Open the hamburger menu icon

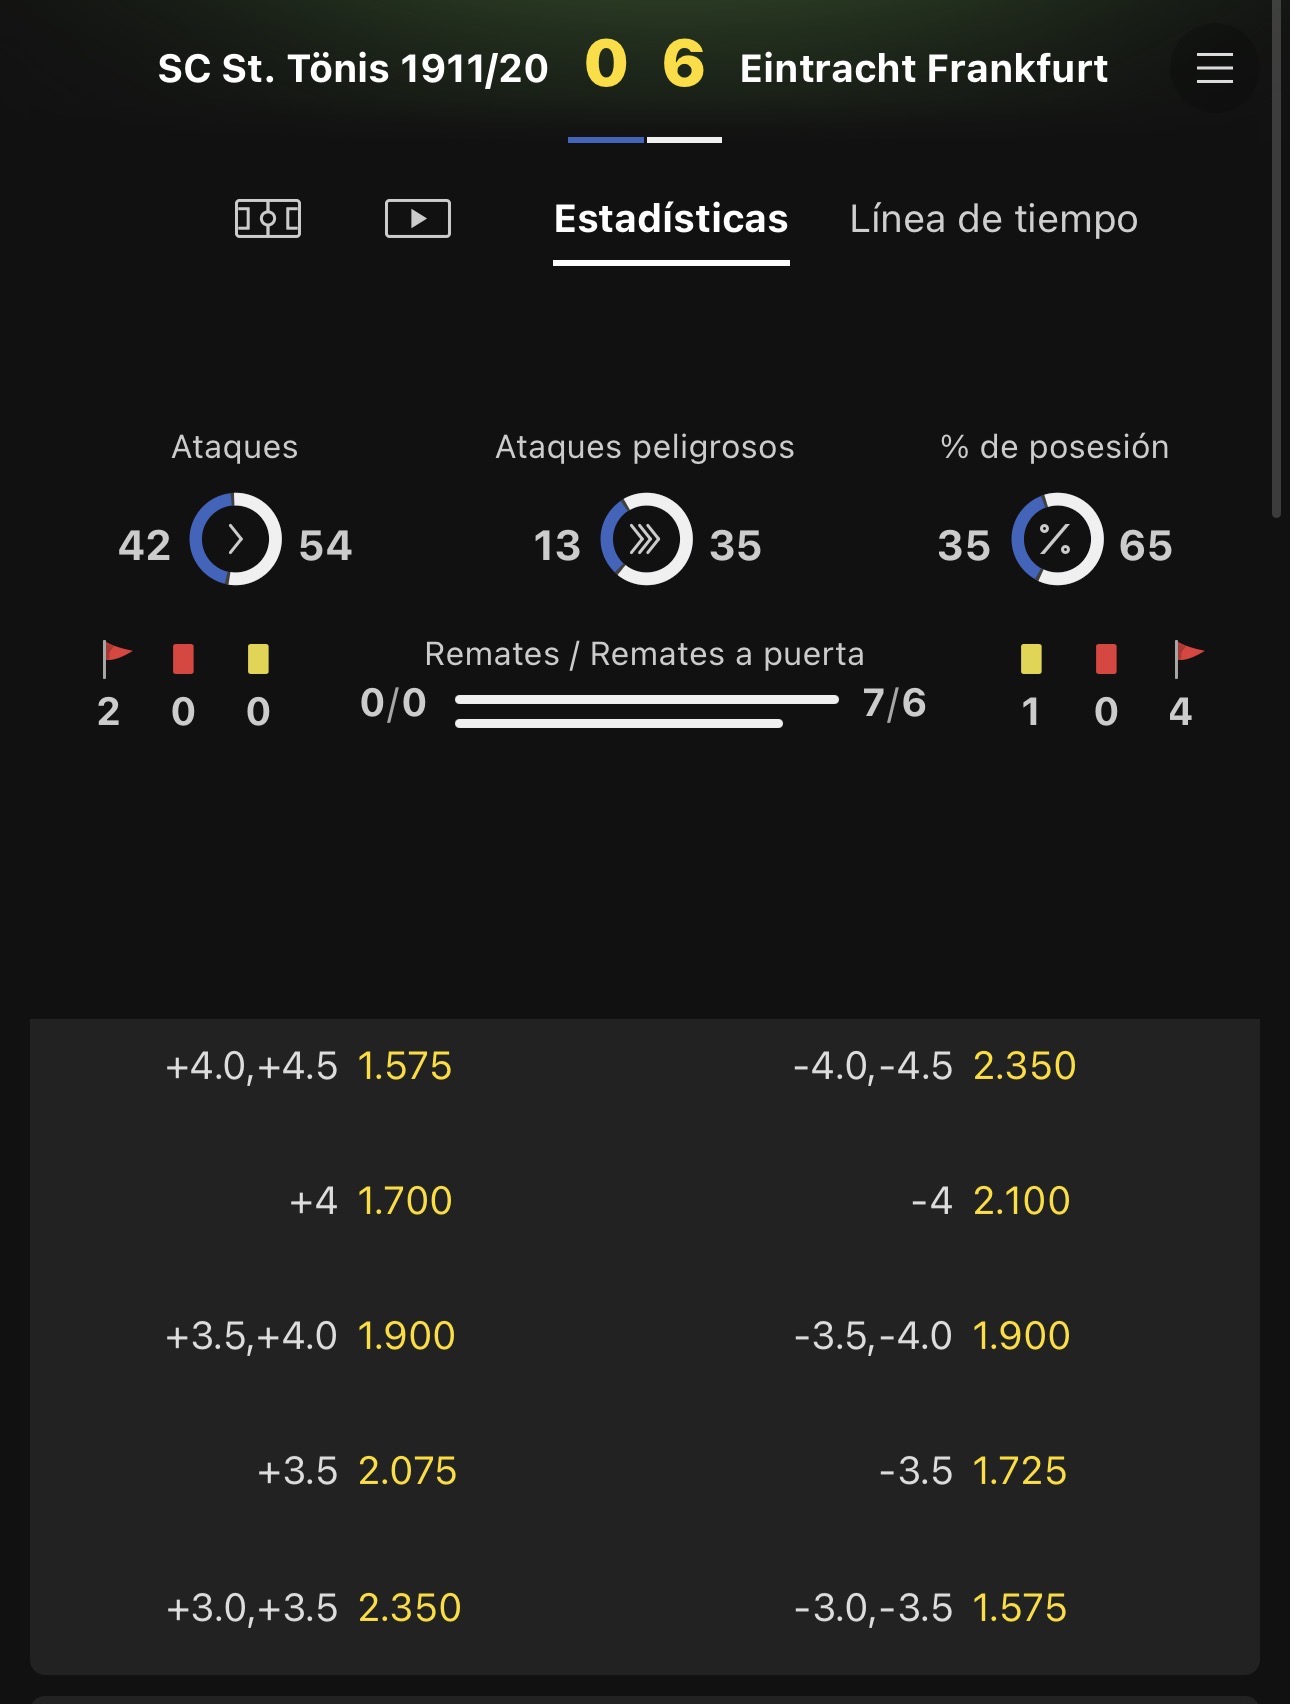[x=1214, y=68]
